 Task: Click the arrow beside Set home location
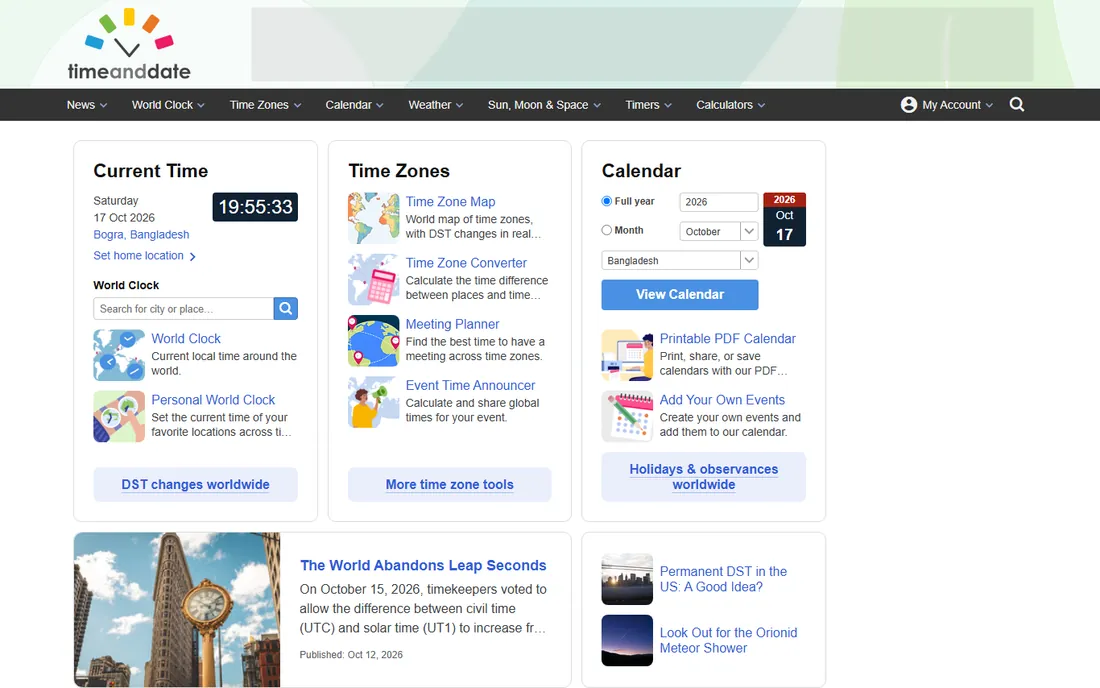(193, 257)
